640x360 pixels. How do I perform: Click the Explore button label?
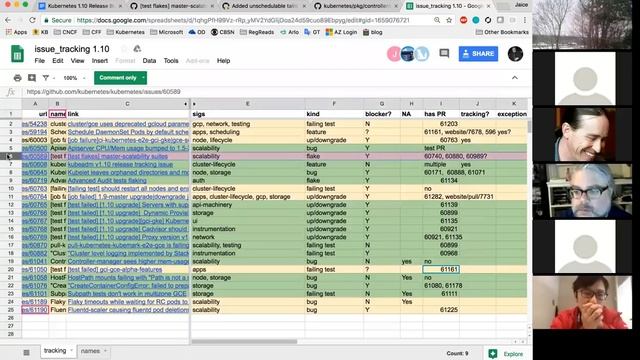coord(513,354)
